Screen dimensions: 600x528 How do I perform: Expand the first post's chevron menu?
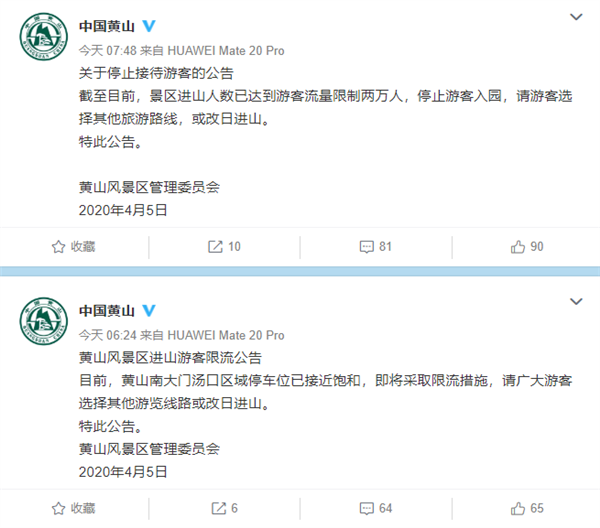click(x=576, y=17)
